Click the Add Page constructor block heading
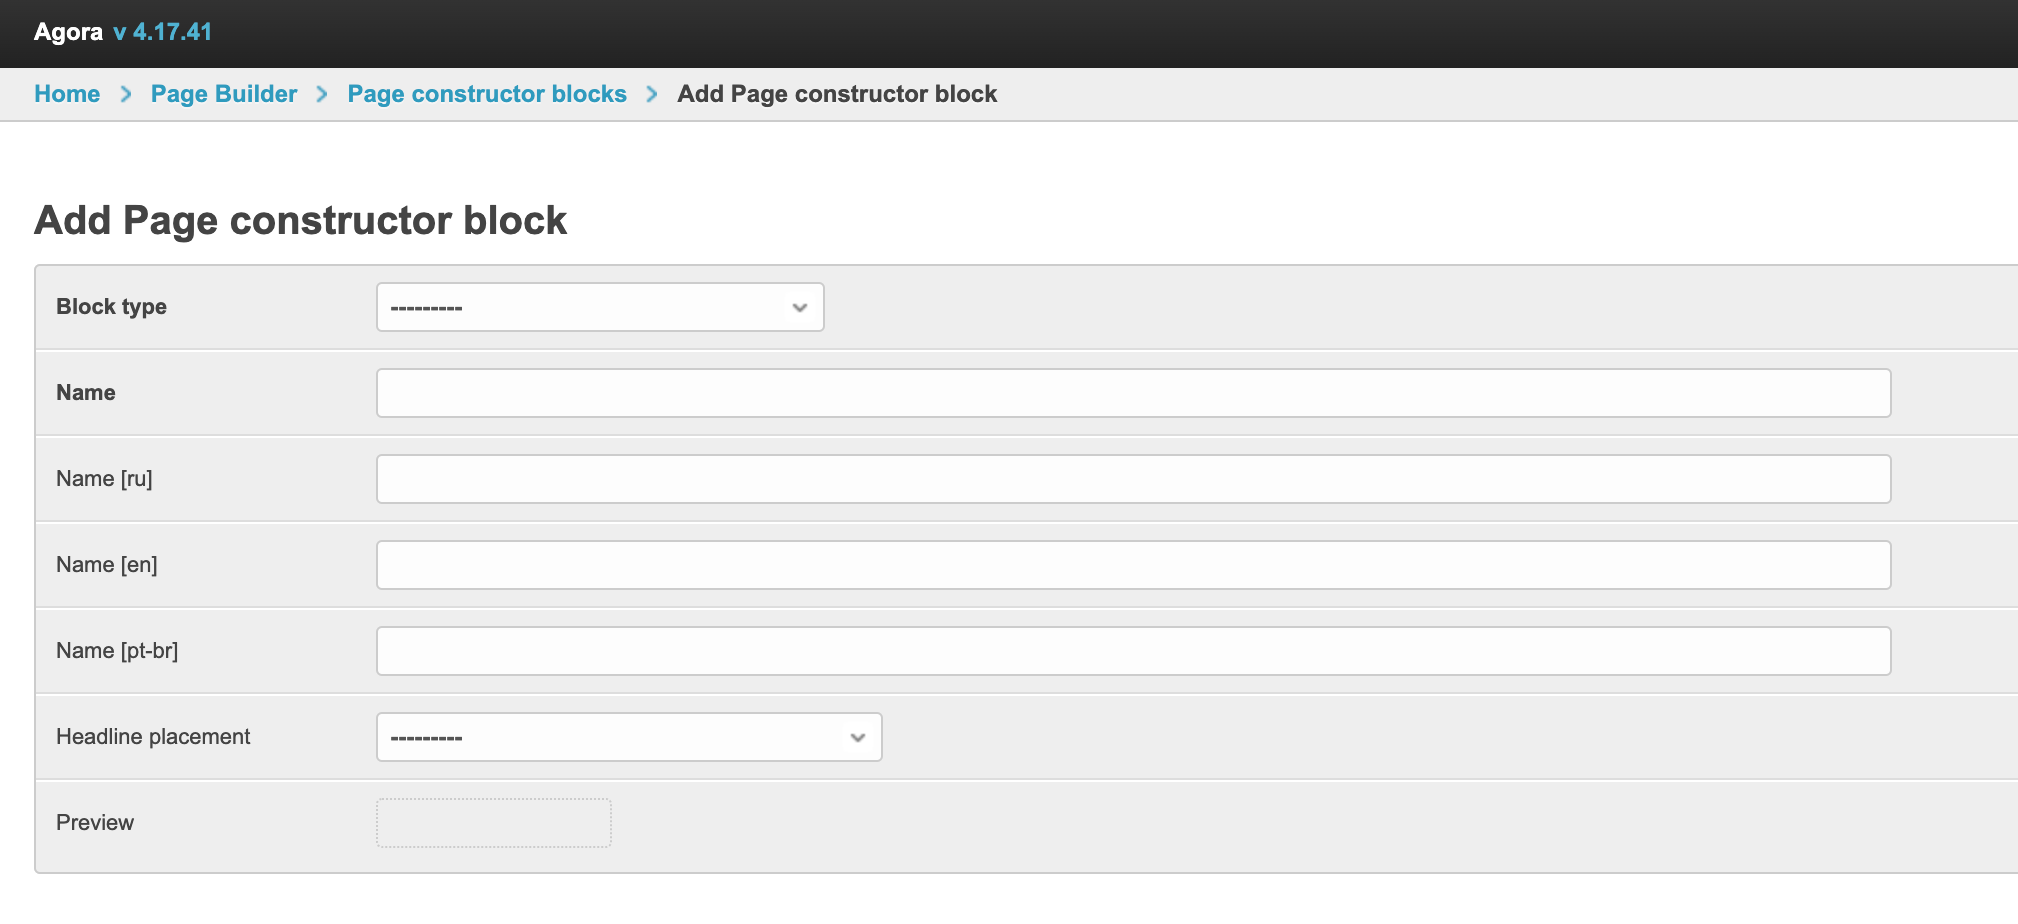2018x924 pixels. click(301, 221)
